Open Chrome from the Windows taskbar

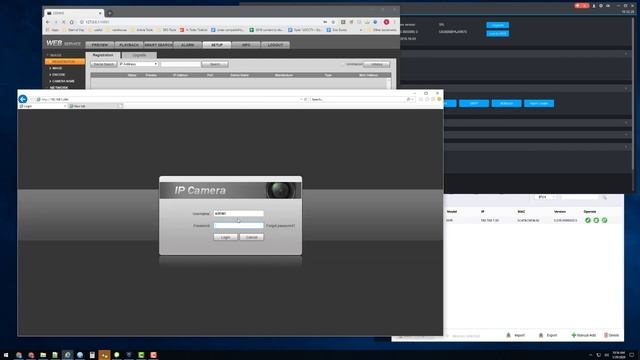coord(18,355)
